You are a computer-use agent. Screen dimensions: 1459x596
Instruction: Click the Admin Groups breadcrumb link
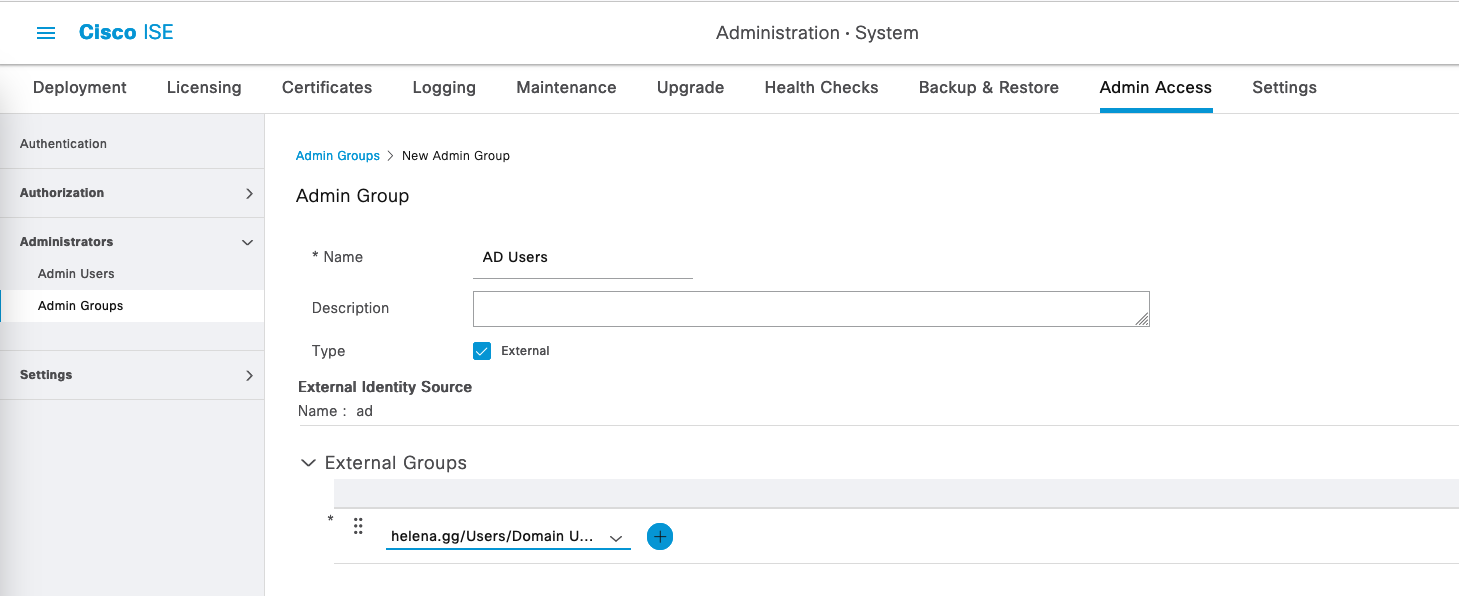click(x=338, y=156)
